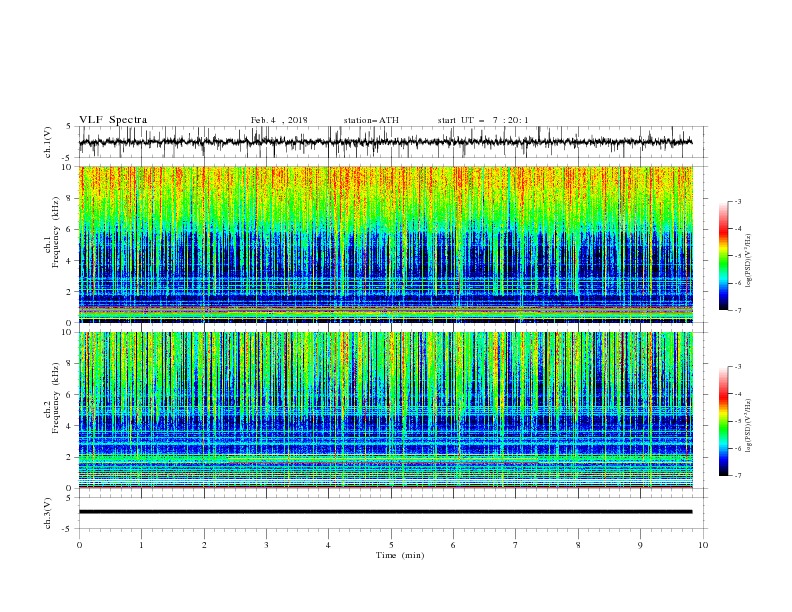Click the time axis tick label '7'

coord(516,545)
